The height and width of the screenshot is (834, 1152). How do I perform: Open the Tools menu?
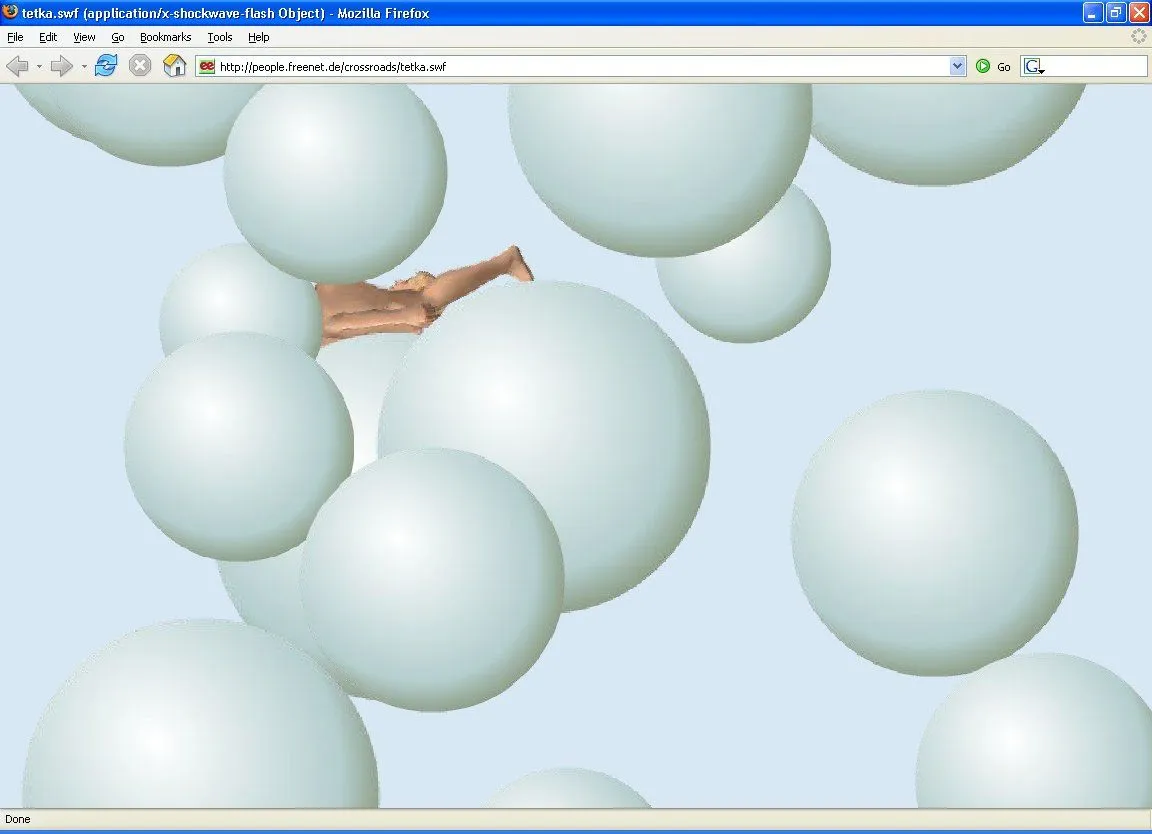tap(219, 37)
